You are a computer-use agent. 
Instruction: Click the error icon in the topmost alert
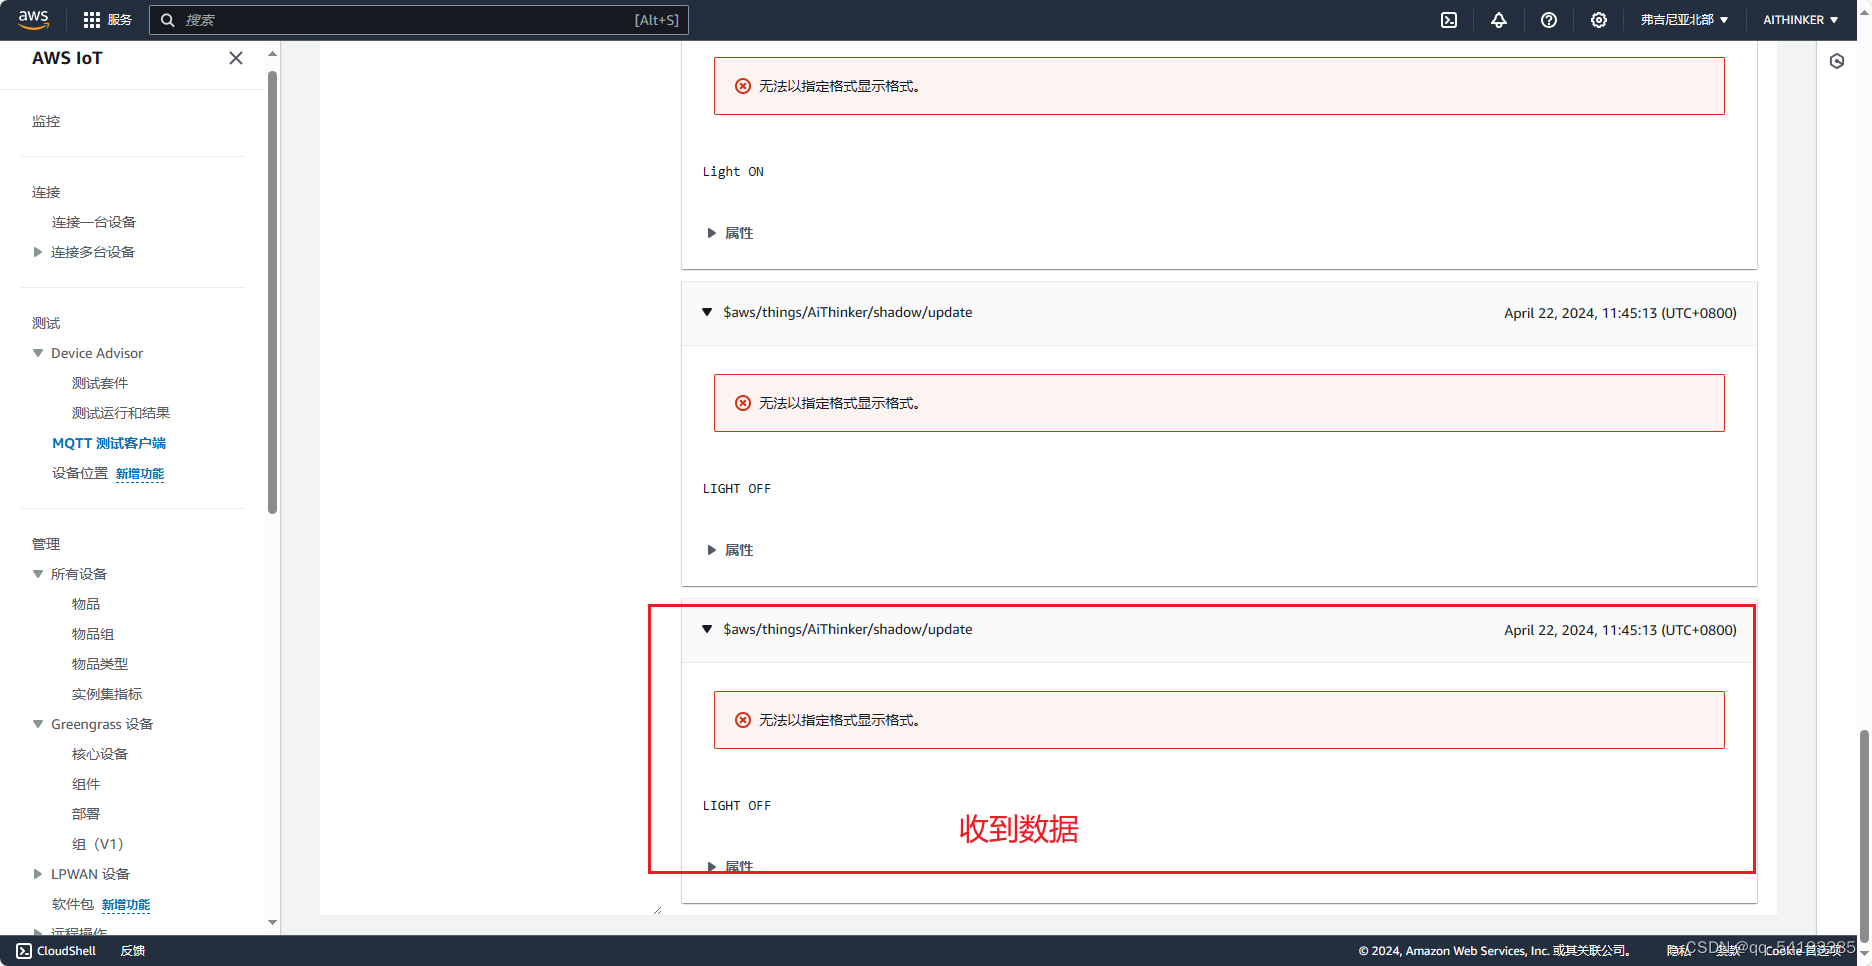pyautogui.click(x=743, y=86)
